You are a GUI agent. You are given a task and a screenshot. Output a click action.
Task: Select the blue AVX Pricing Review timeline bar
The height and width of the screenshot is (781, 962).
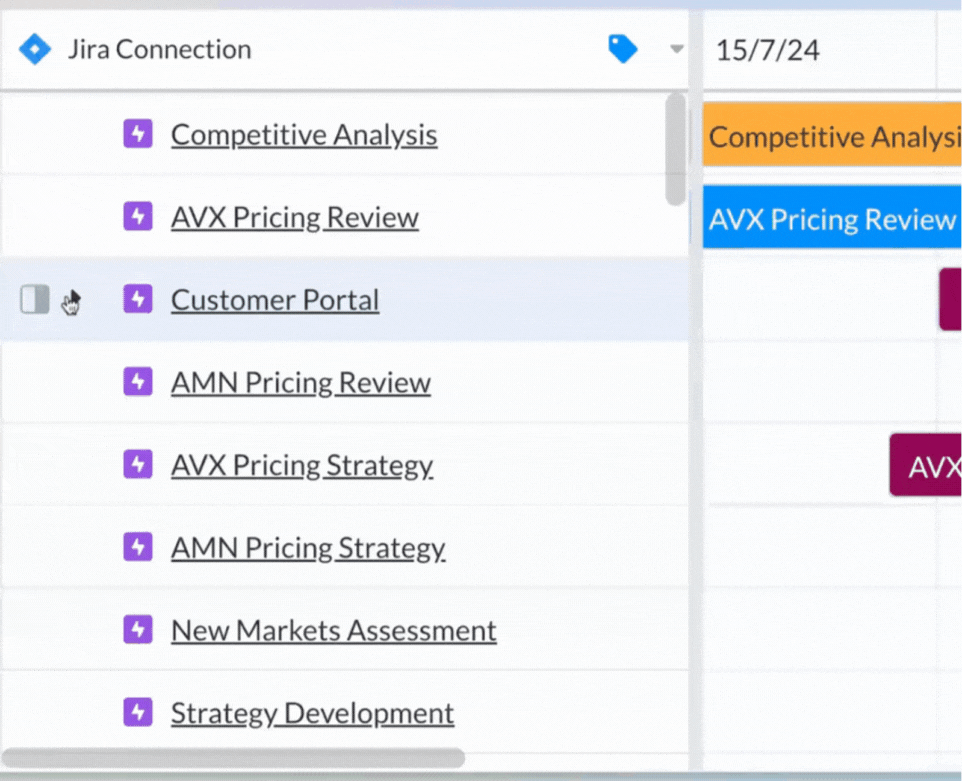(x=830, y=218)
